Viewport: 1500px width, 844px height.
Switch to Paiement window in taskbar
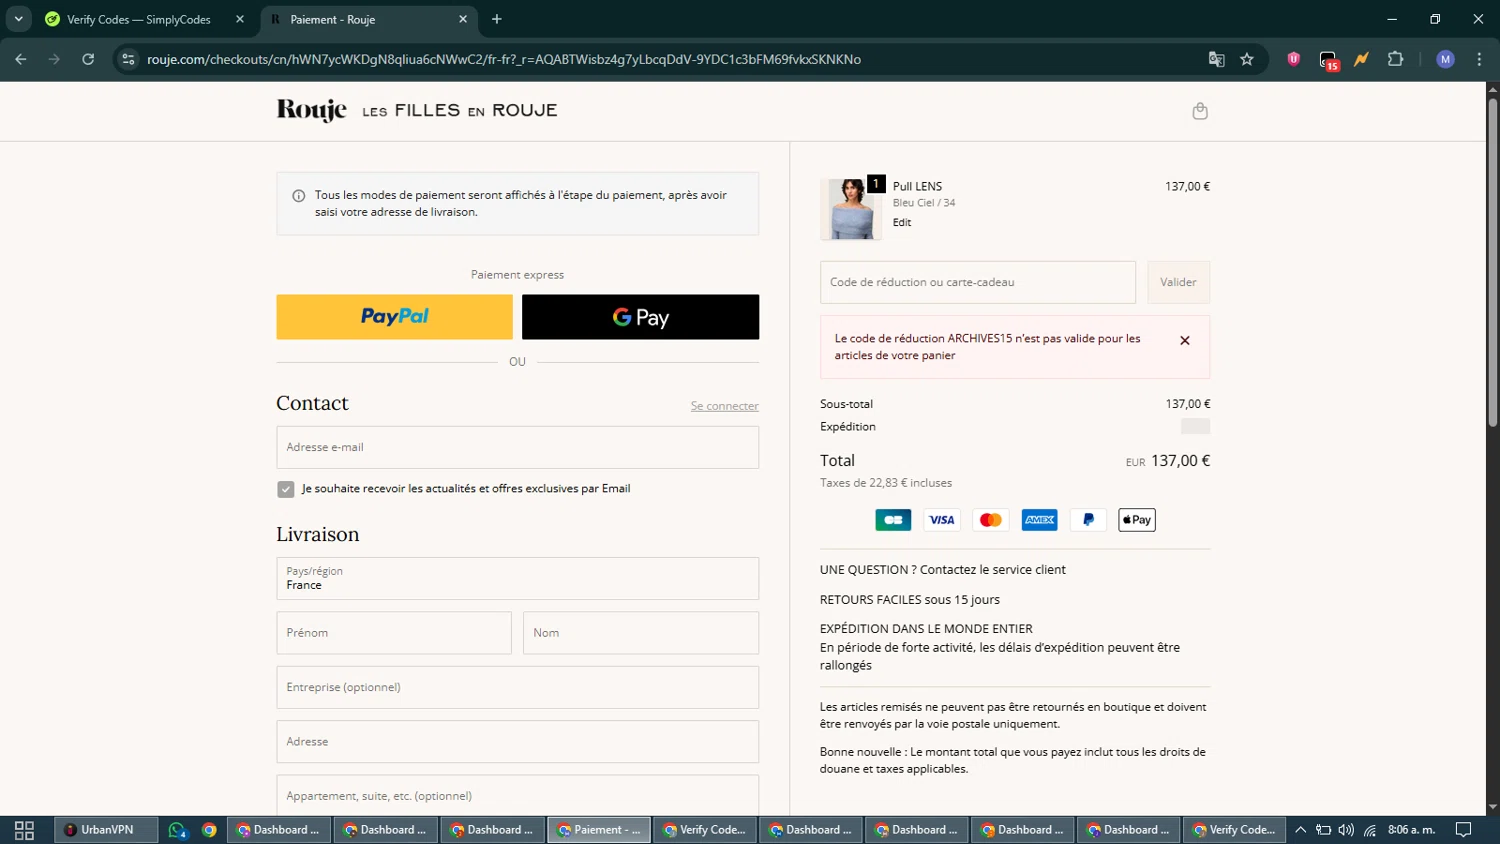599,830
